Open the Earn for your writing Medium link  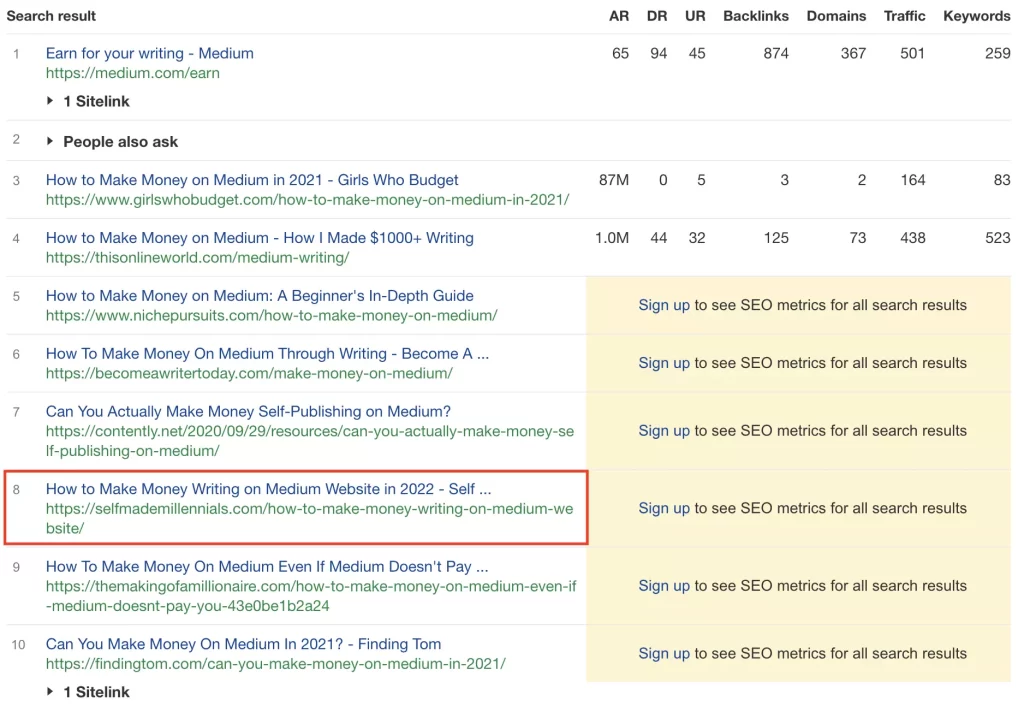click(x=149, y=53)
